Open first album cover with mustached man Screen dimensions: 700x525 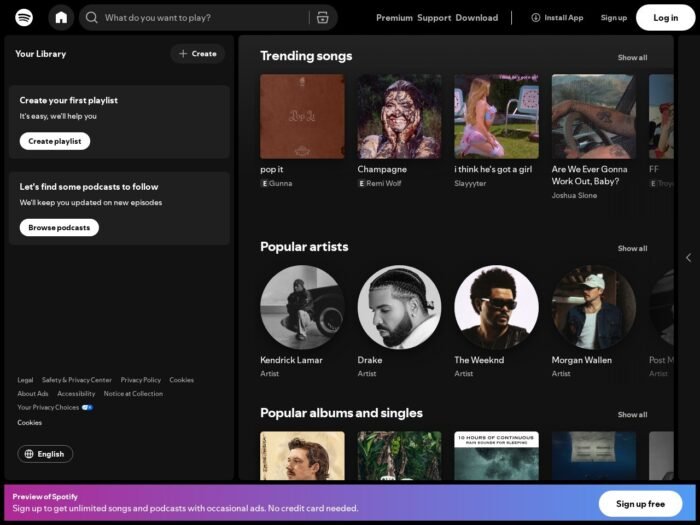(302, 456)
